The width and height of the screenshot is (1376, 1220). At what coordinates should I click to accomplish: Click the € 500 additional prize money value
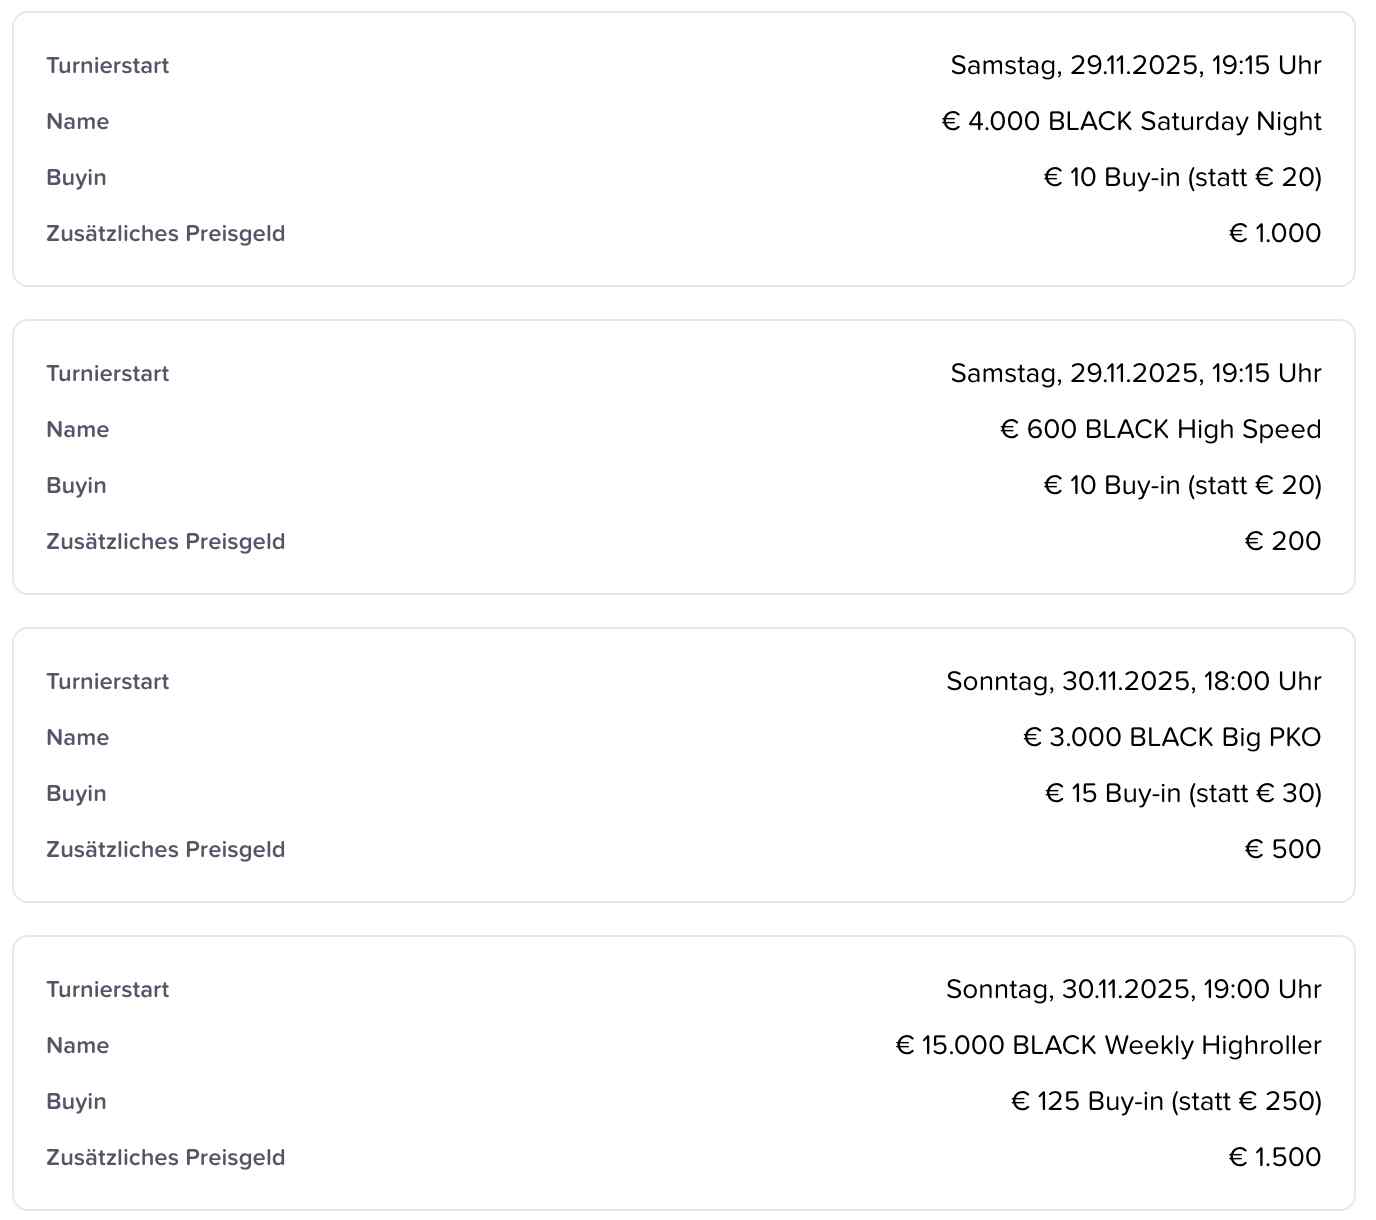(x=1283, y=849)
